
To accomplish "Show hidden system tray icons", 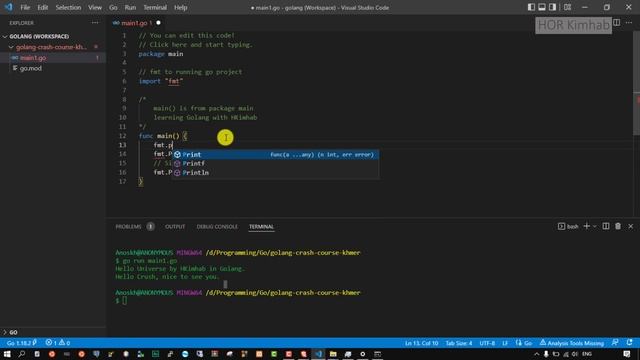I will pos(536,354).
